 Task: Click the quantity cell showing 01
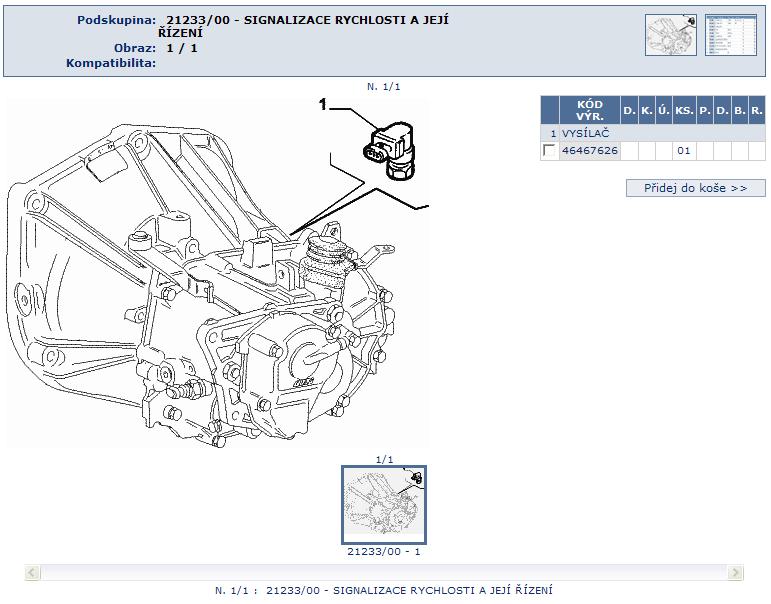[684, 151]
